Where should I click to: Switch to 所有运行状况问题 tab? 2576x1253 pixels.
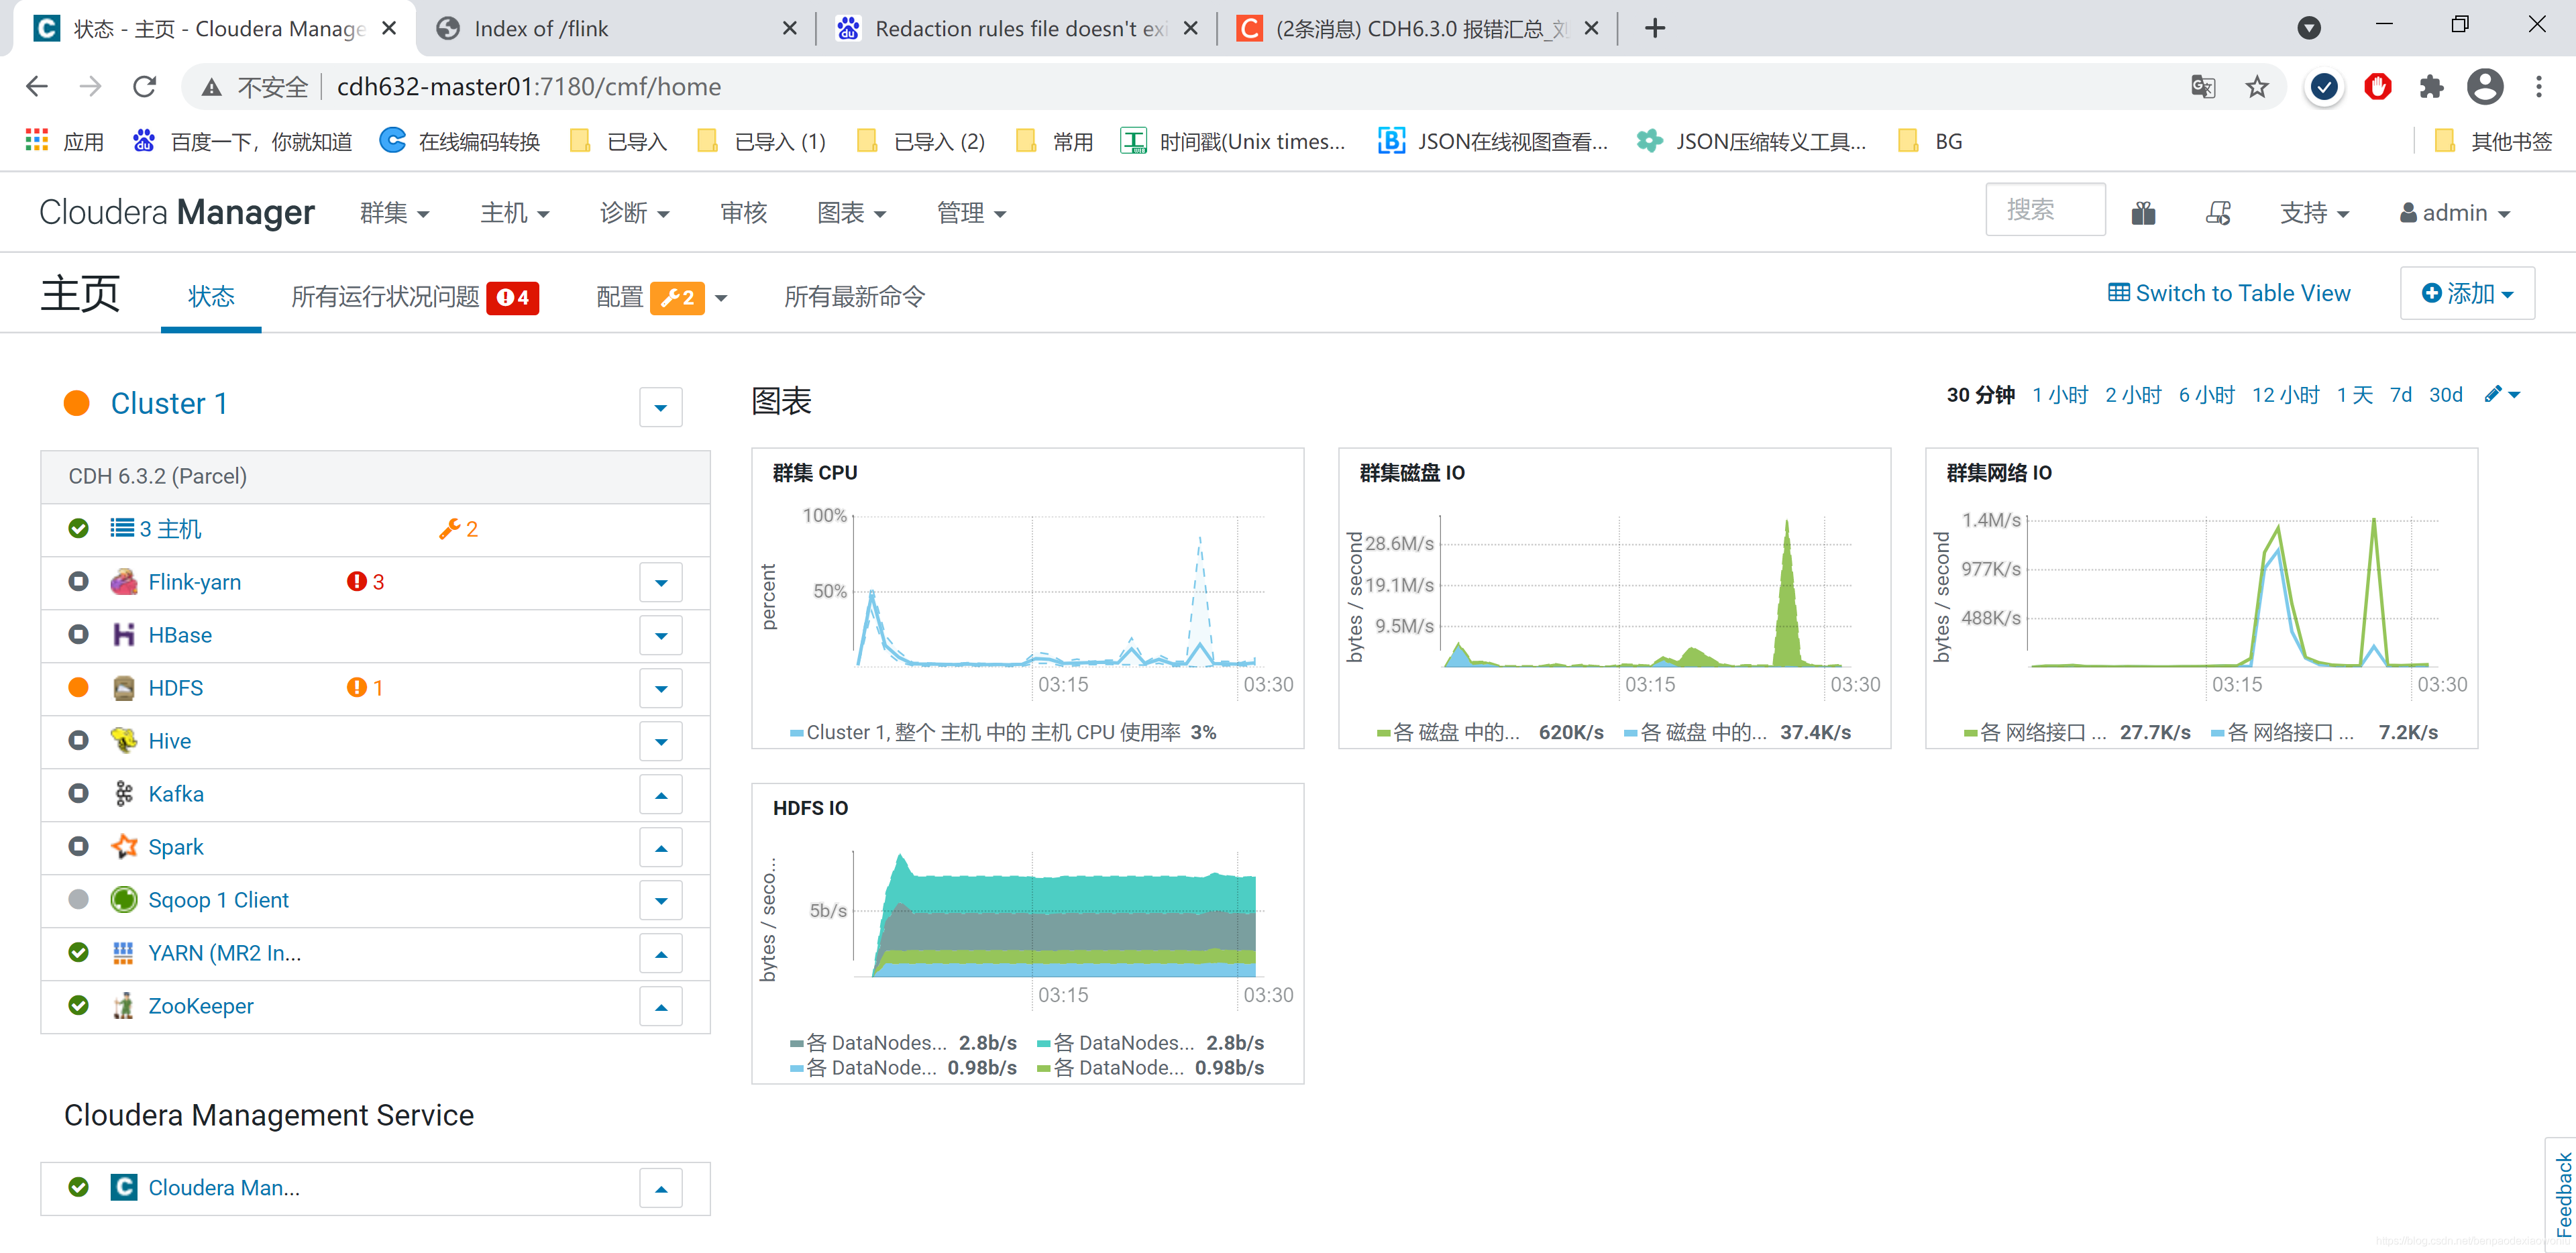(415, 297)
